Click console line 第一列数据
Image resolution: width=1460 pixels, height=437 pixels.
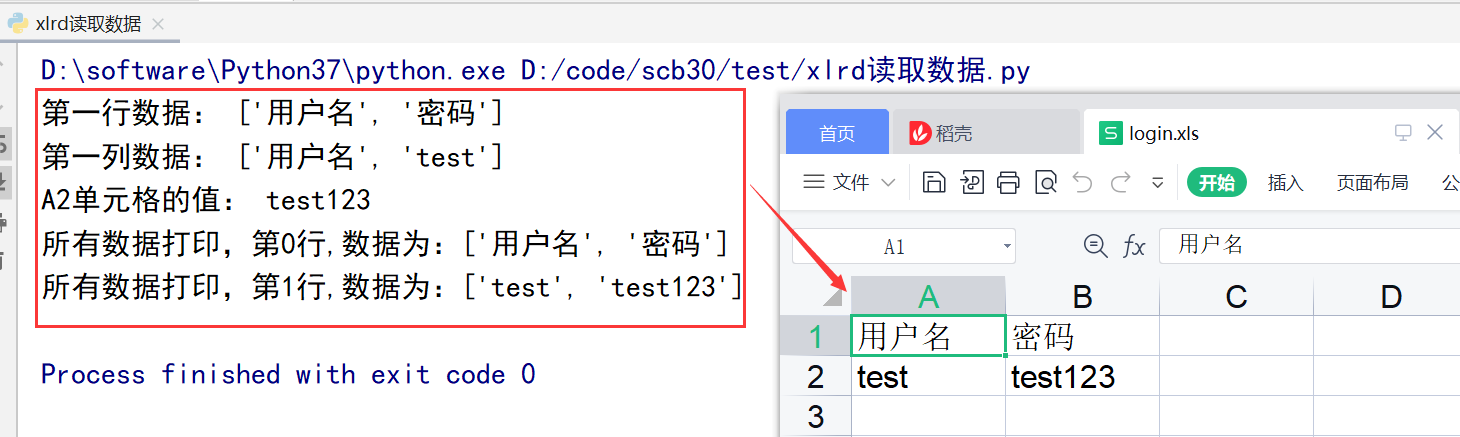click(x=272, y=158)
